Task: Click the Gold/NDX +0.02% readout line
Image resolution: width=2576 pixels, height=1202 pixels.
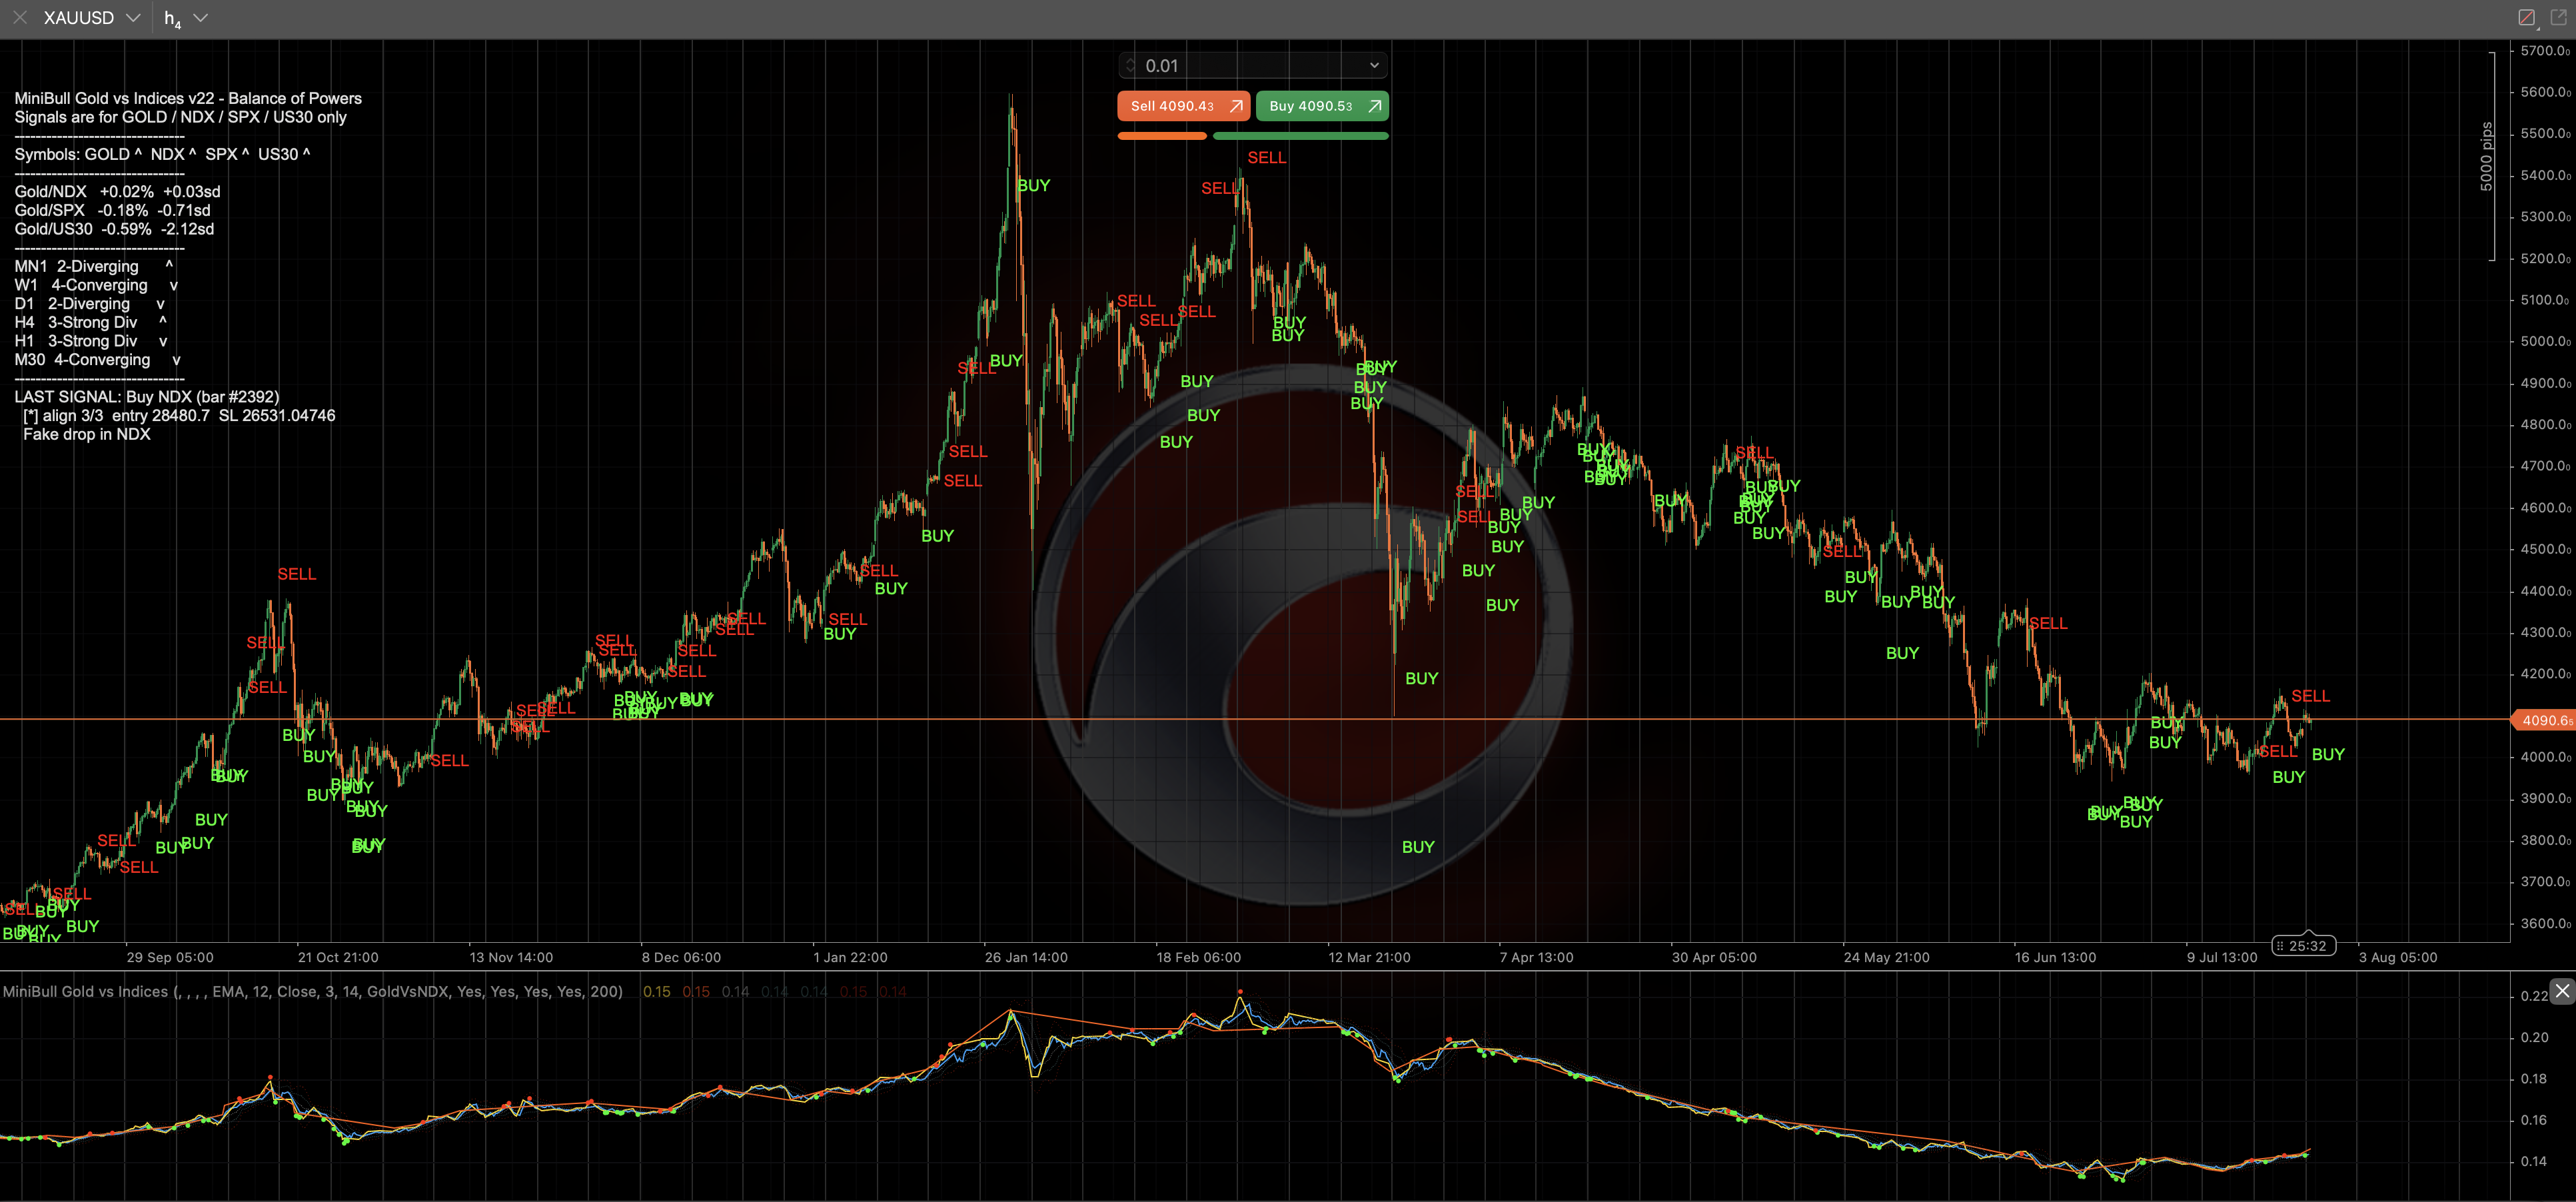Action: [117, 192]
